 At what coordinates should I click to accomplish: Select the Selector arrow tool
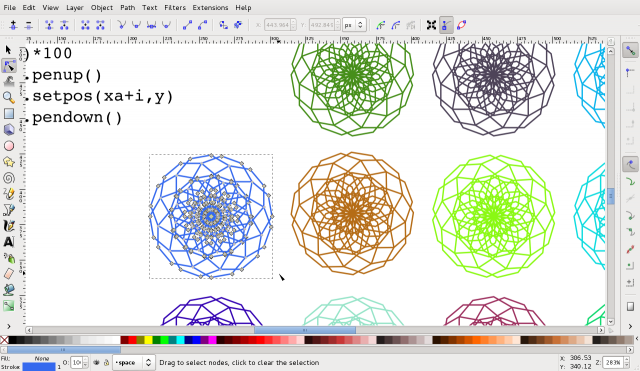pyautogui.click(x=8, y=50)
